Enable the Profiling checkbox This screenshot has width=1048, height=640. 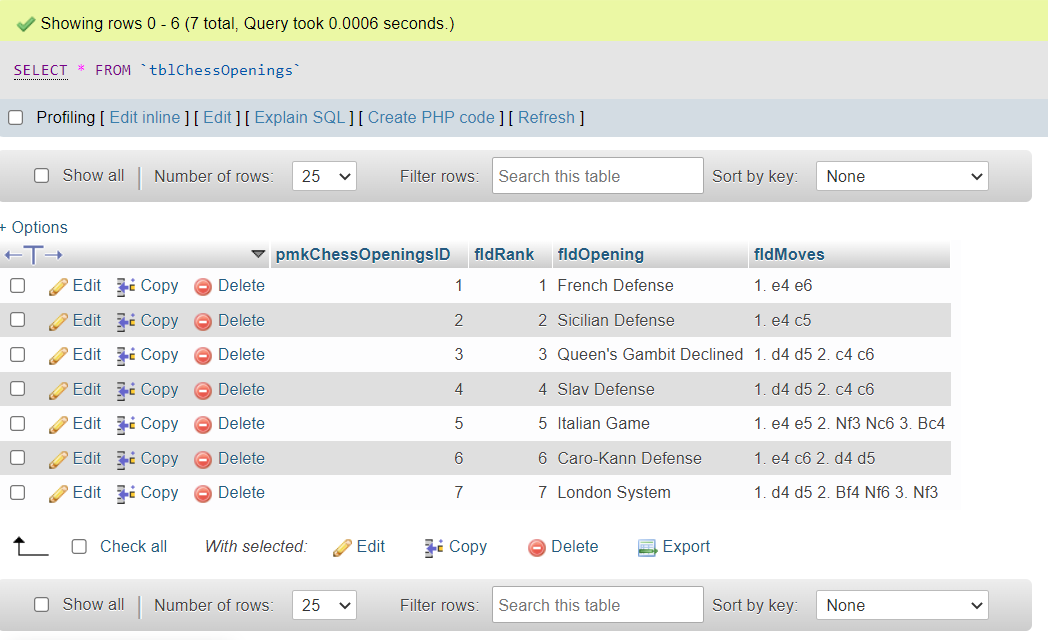click(x=16, y=118)
